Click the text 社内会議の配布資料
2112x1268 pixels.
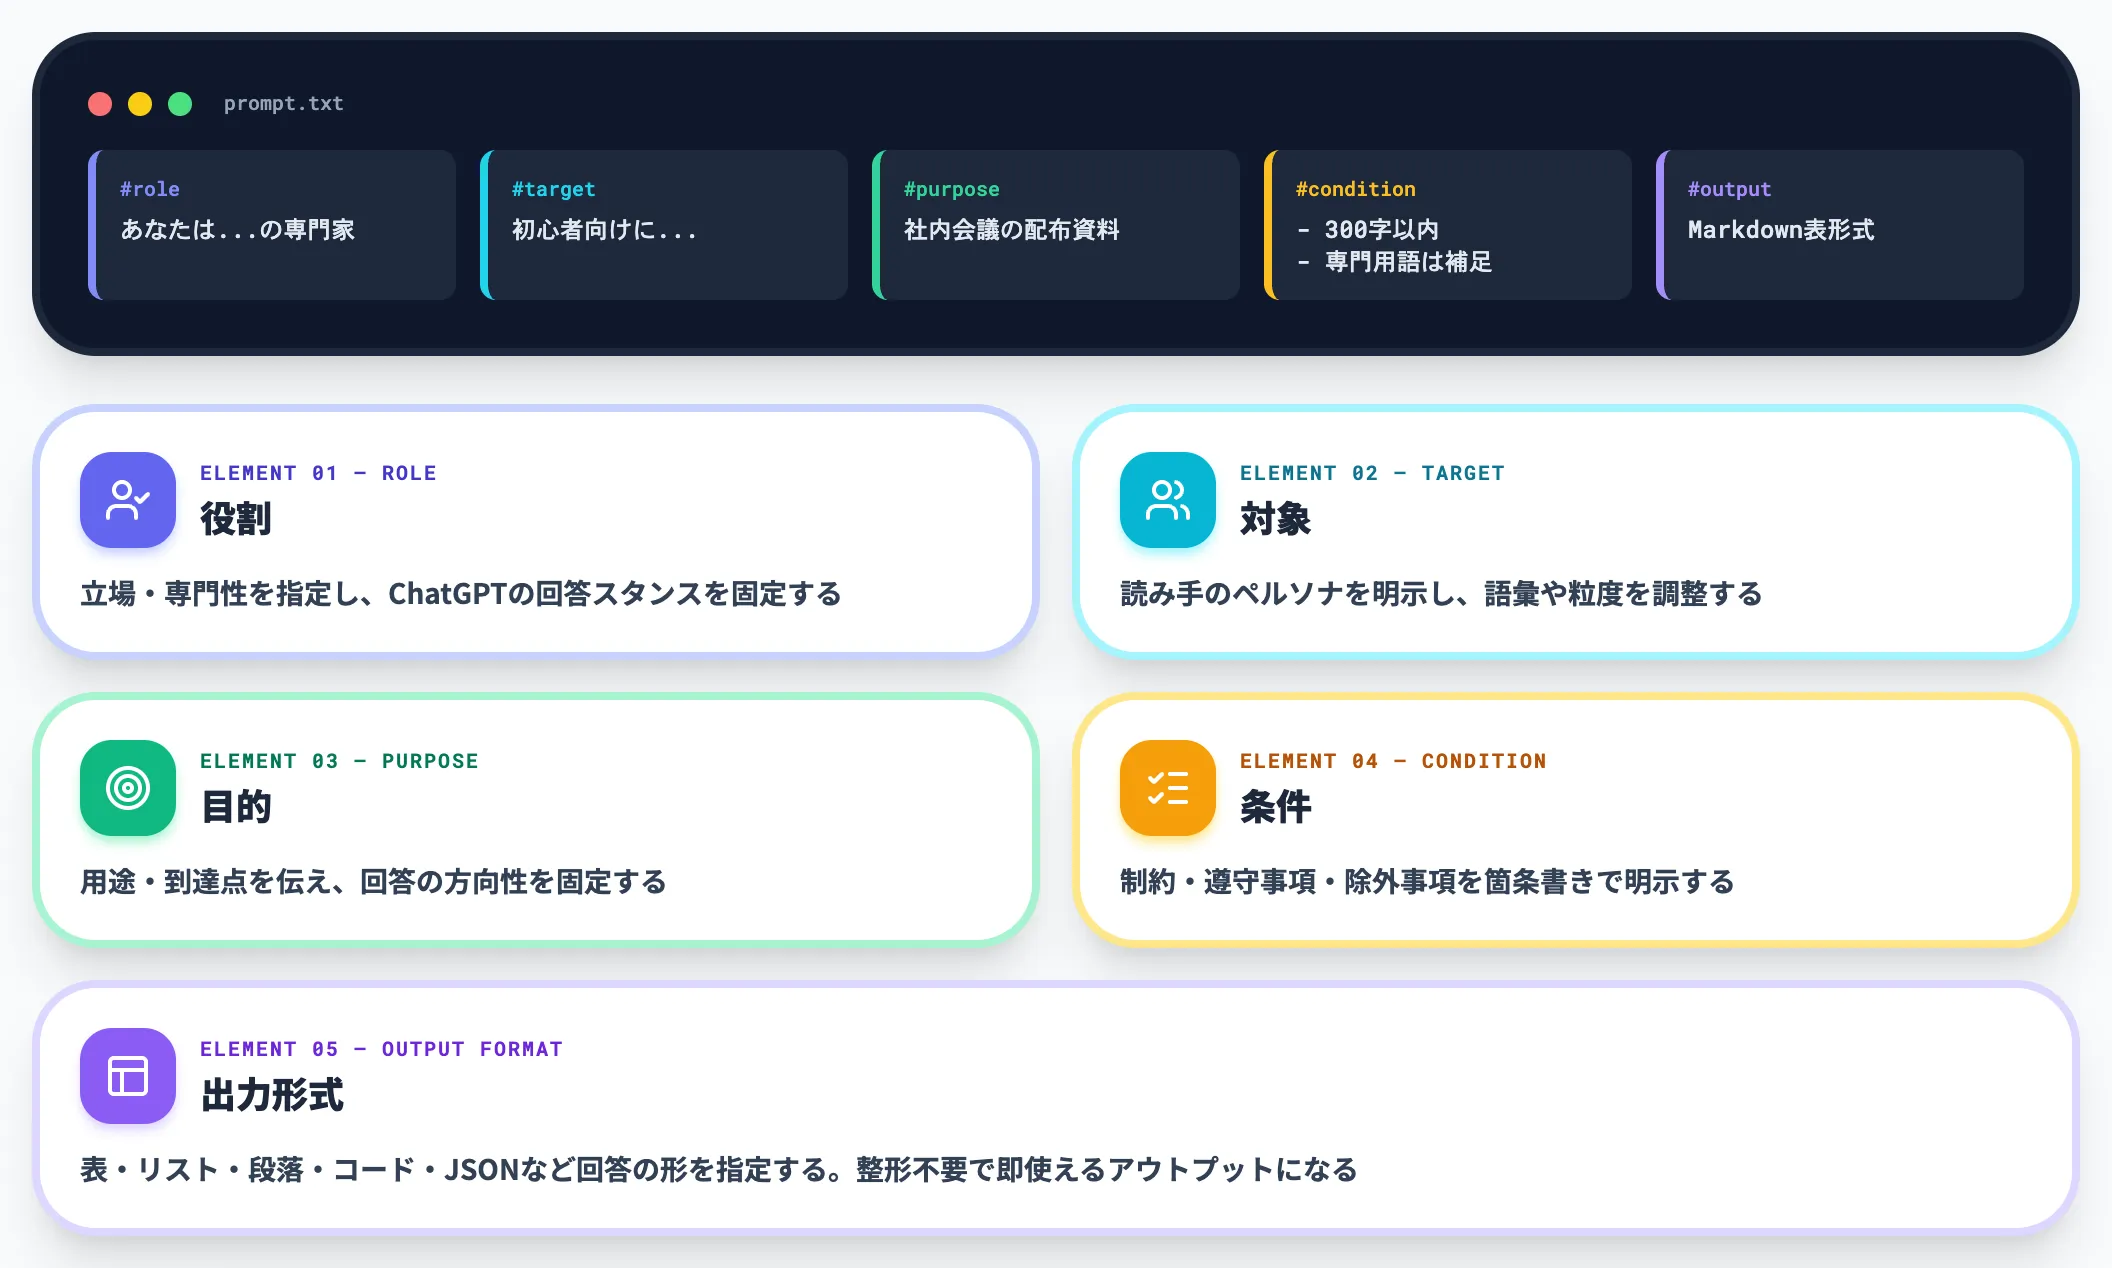(1012, 230)
